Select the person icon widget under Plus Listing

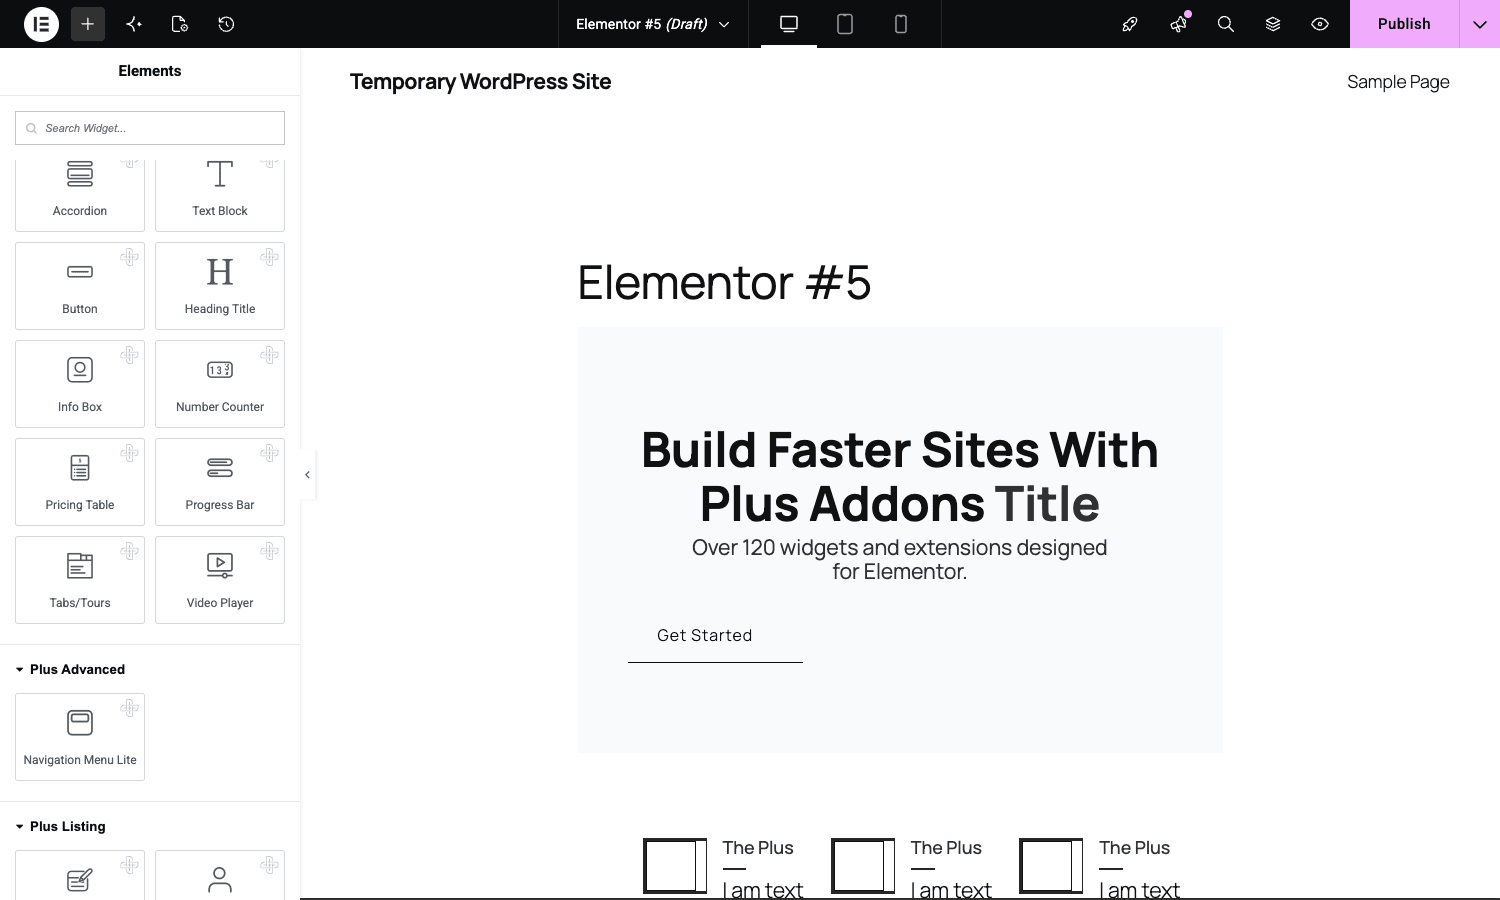pyautogui.click(x=220, y=875)
